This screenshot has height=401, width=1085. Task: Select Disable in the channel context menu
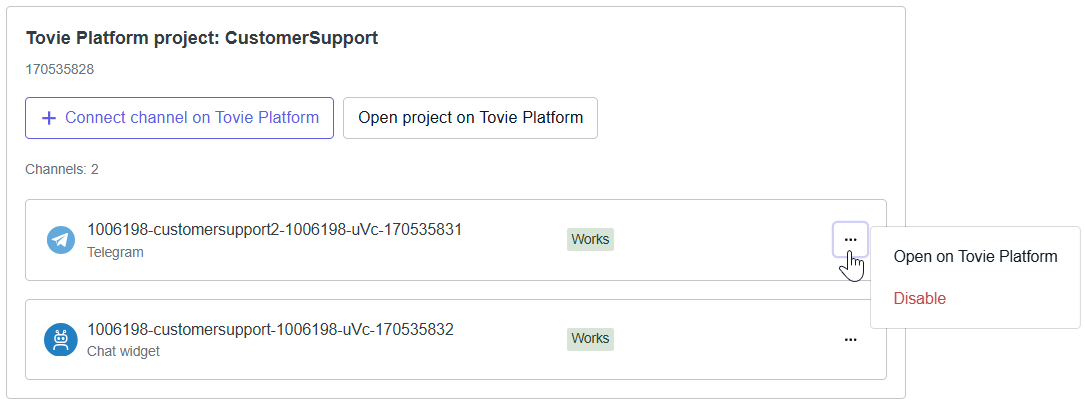919,299
